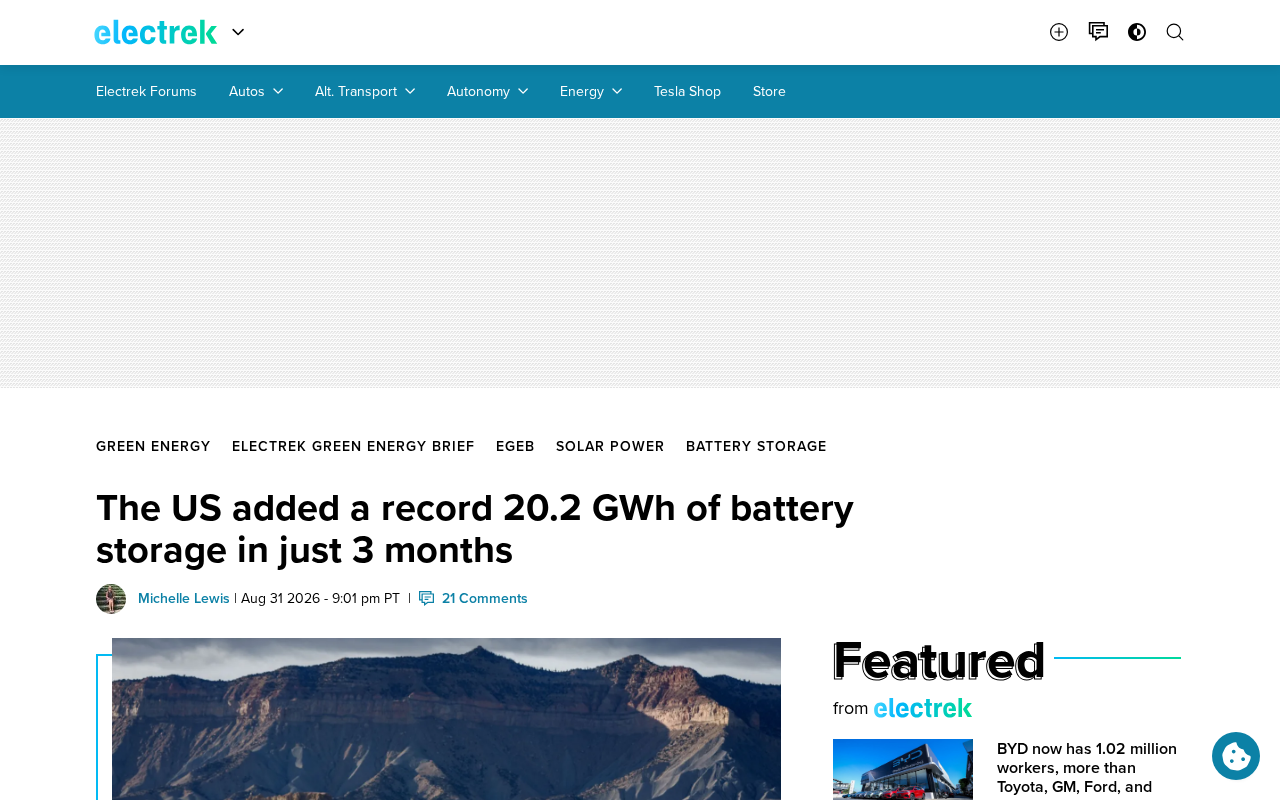
Task: Select the GREEN ENERGY category tag
Action: click(x=153, y=446)
